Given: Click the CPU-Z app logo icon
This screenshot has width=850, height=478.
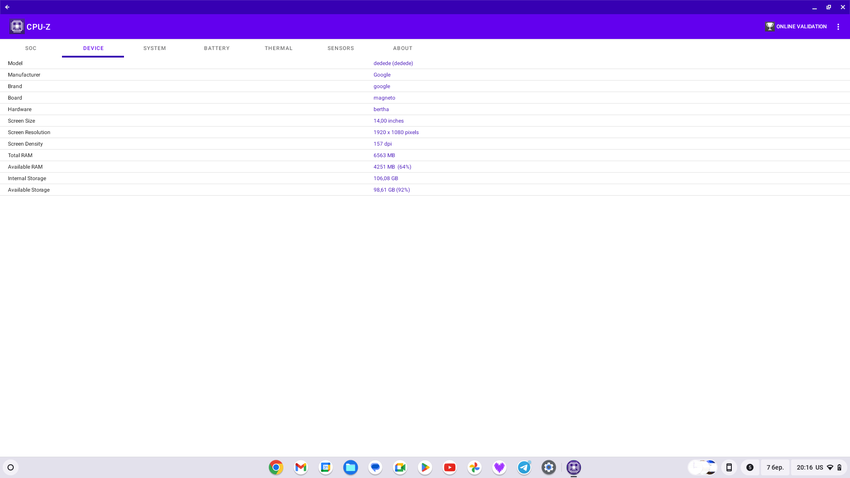Looking at the screenshot, I should pos(16,27).
